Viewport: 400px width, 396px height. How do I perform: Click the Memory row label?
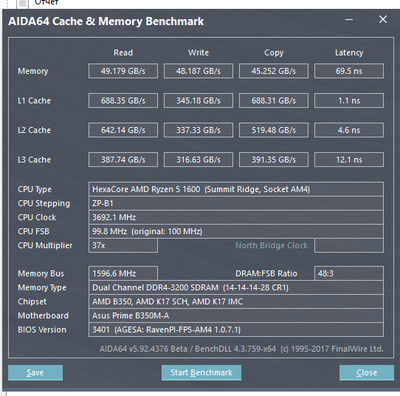33,71
